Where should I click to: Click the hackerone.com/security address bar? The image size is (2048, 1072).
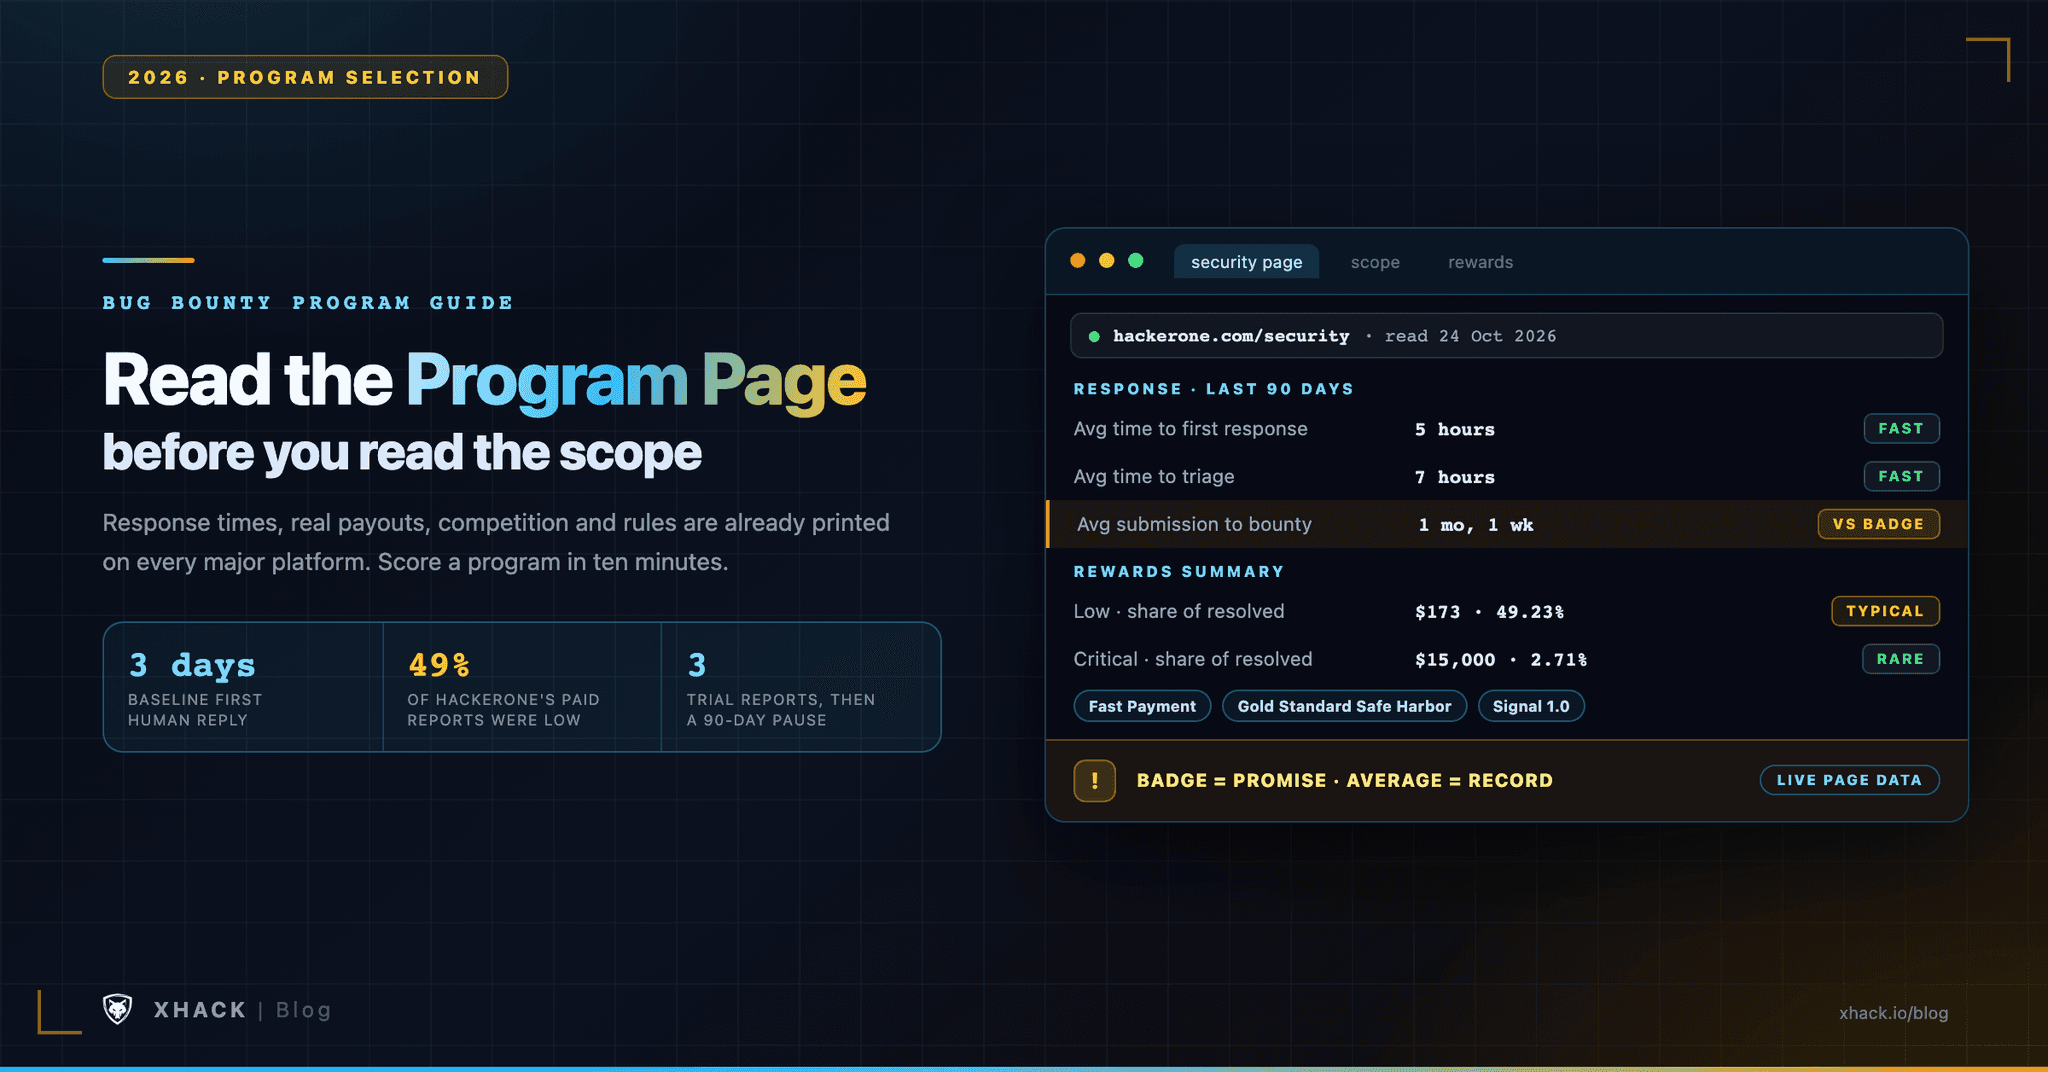click(1506, 336)
